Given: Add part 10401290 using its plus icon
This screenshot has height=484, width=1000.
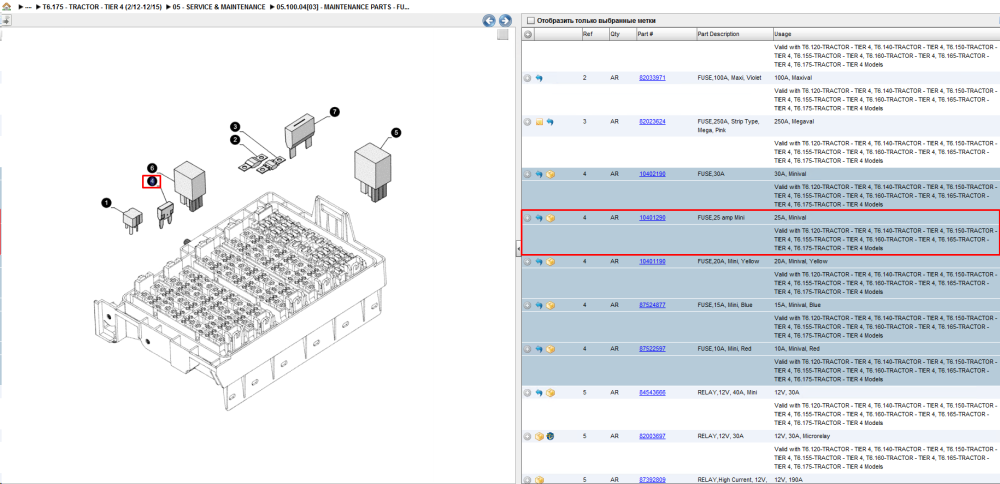Looking at the screenshot, I should (527, 217).
